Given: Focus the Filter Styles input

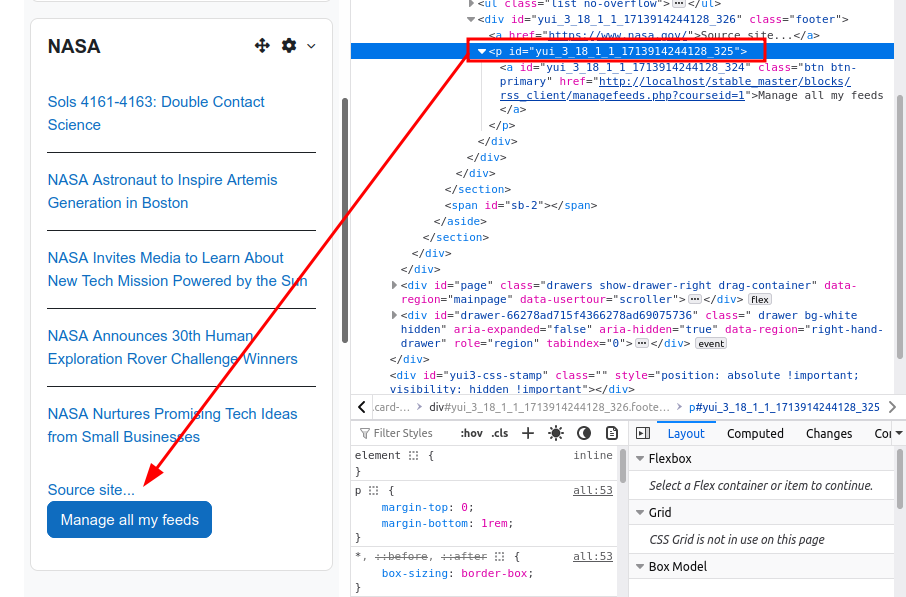Looking at the screenshot, I should [403, 433].
